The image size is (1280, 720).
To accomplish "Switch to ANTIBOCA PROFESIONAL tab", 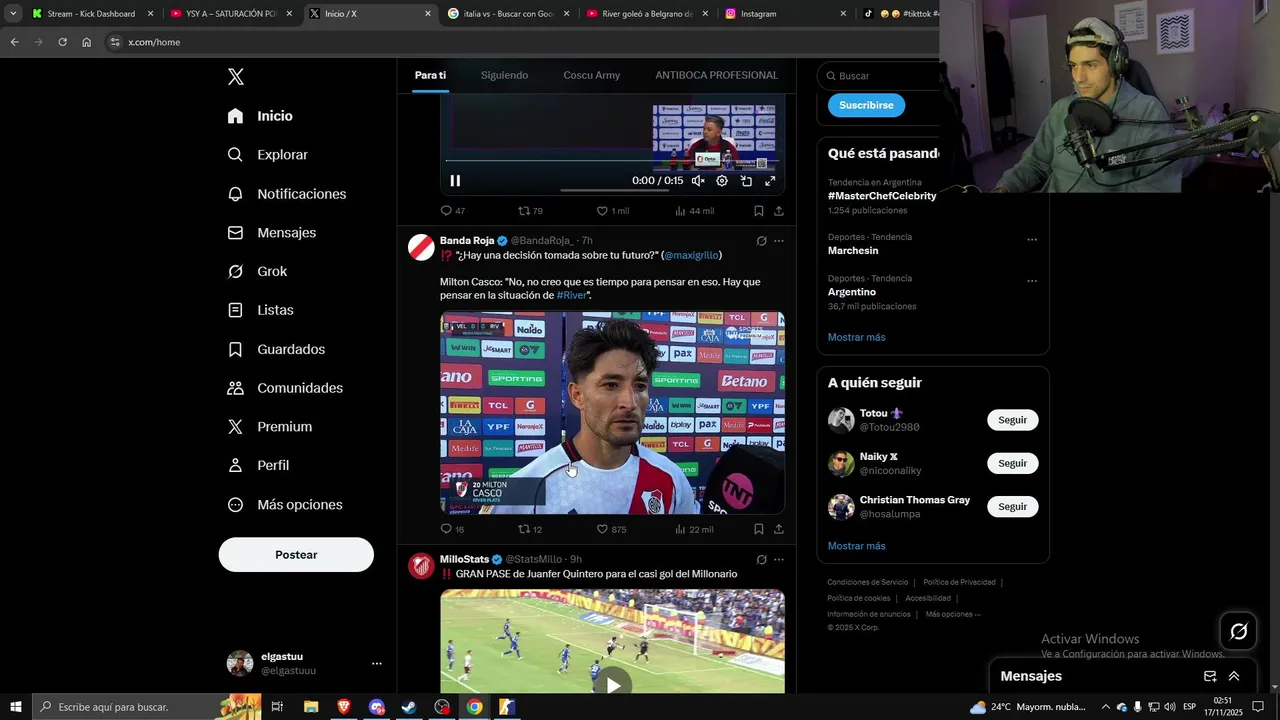I will 716,75.
